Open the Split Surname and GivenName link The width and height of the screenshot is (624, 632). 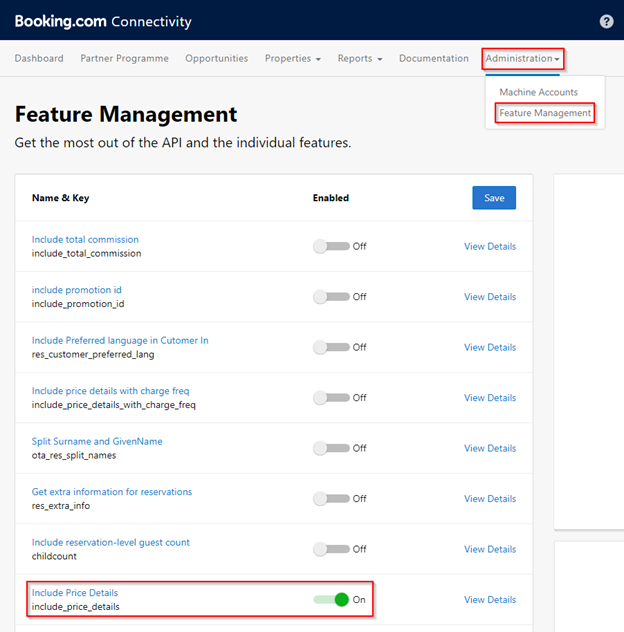[x=97, y=441]
